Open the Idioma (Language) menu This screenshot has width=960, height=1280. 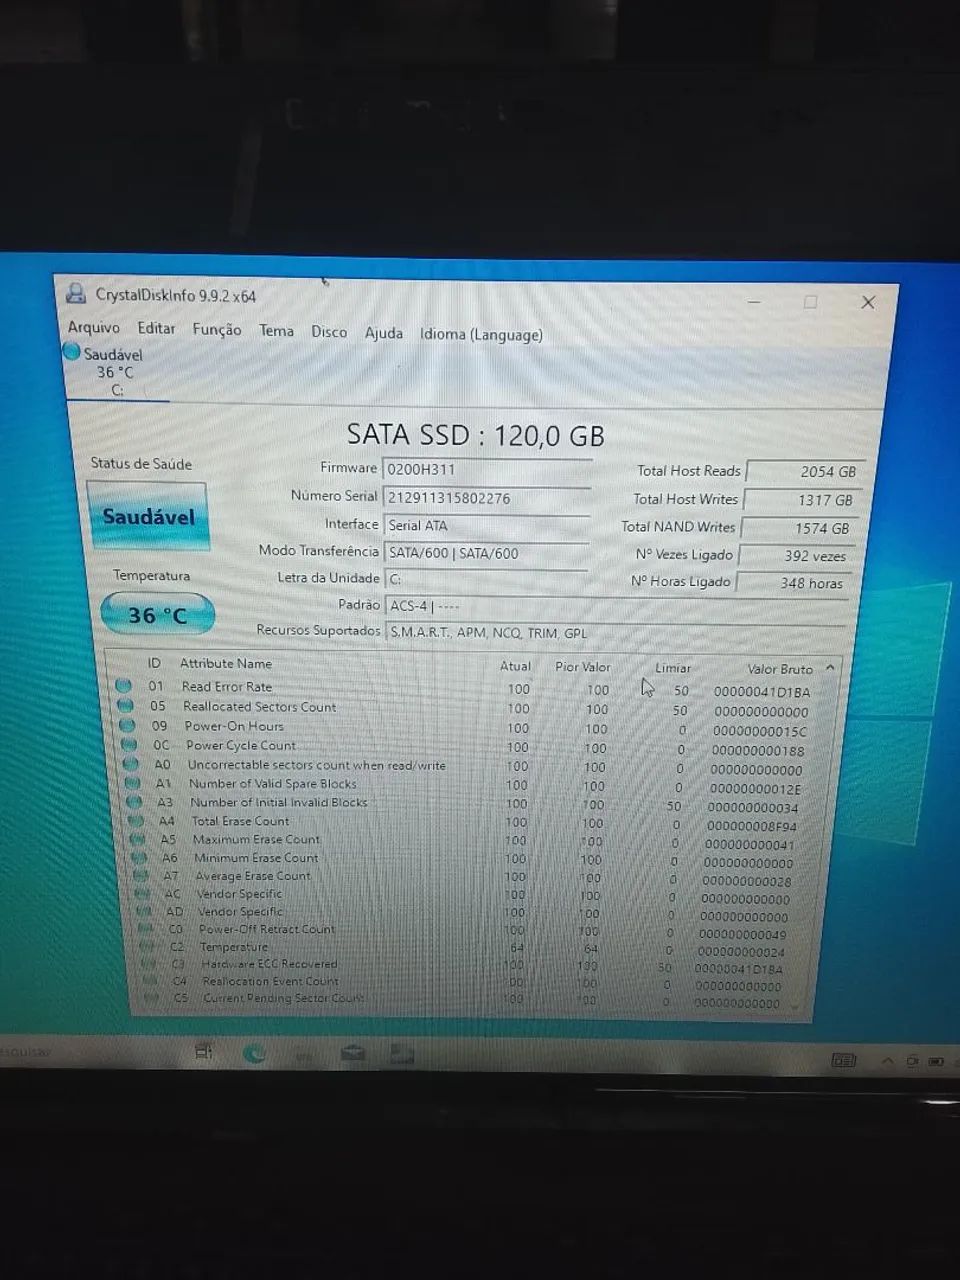tap(481, 334)
